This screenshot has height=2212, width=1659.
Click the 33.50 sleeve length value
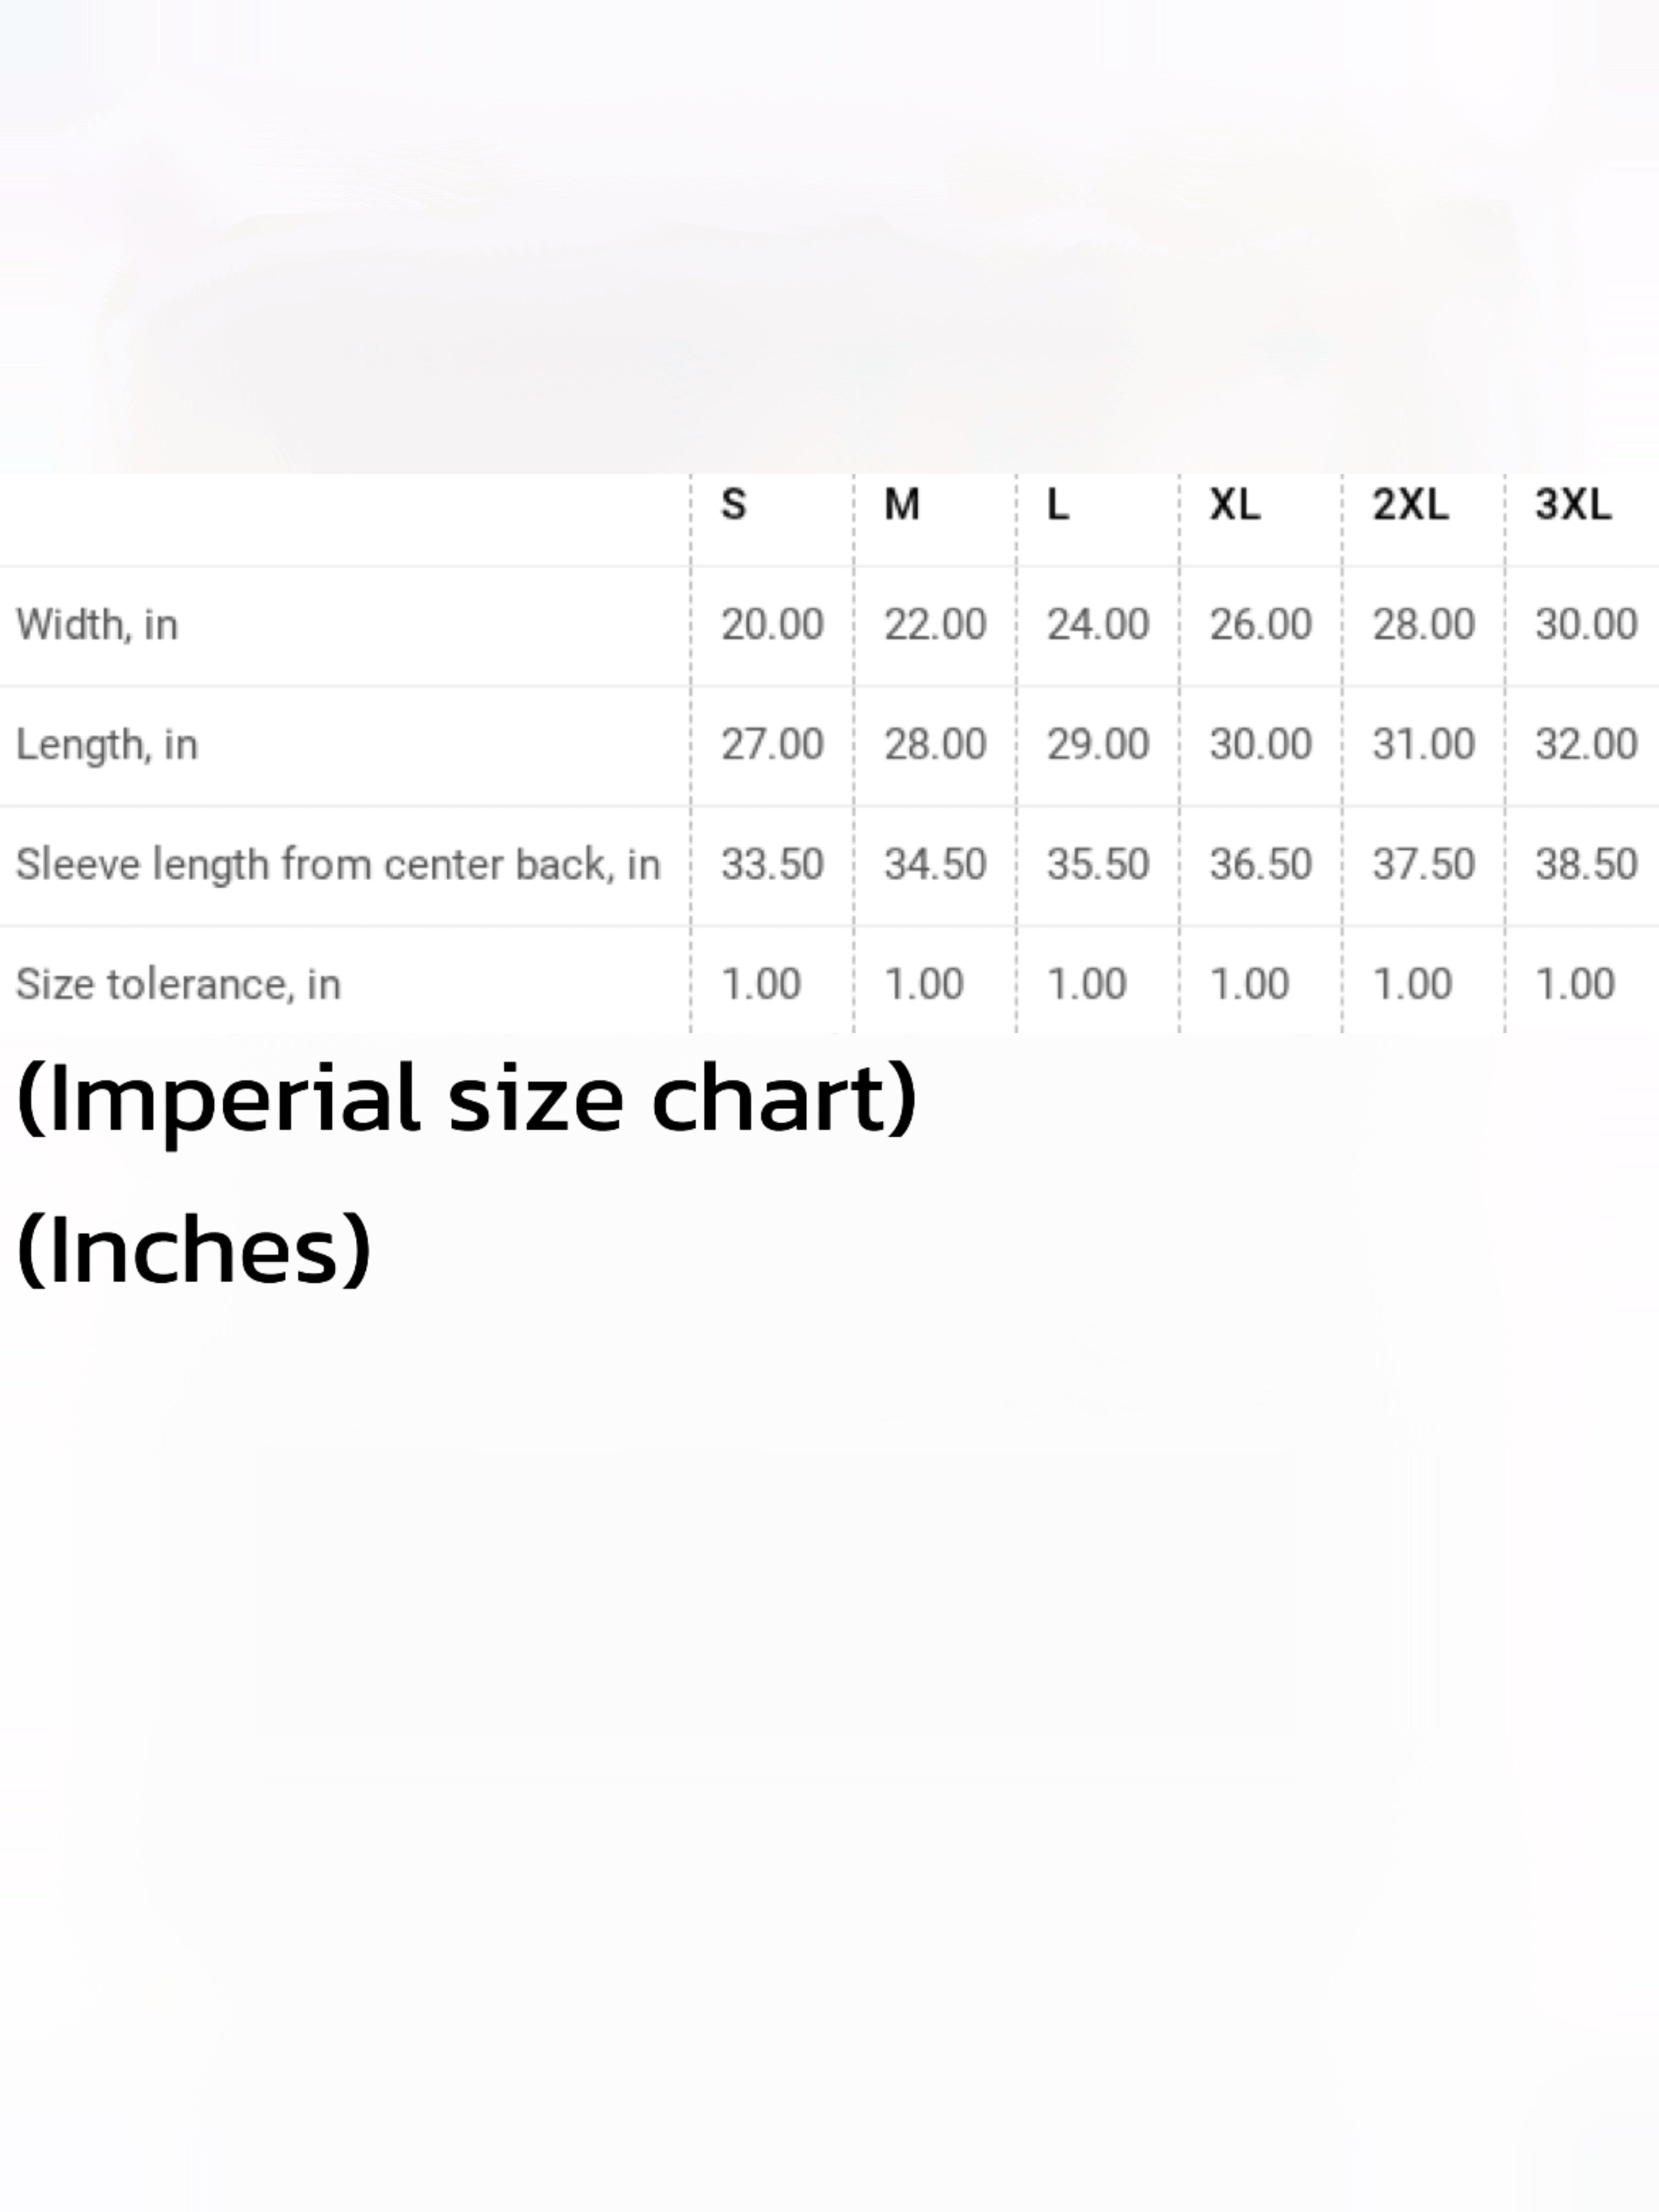[771, 865]
